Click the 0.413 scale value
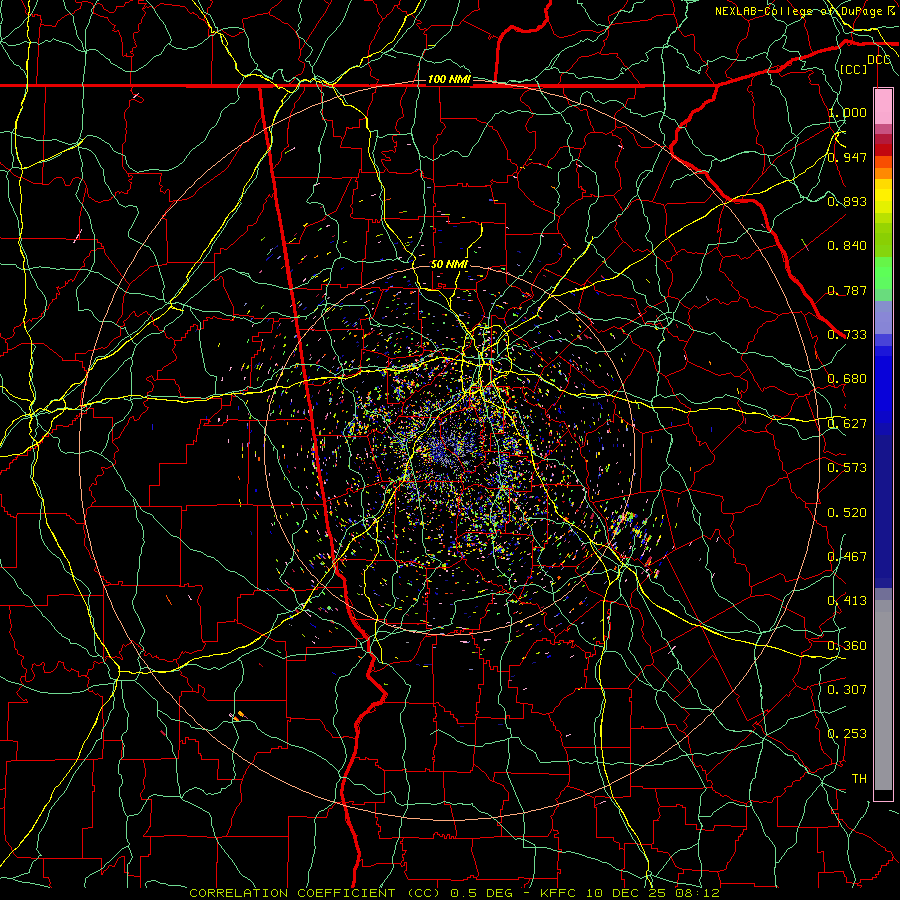The width and height of the screenshot is (900, 900). coord(847,601)
